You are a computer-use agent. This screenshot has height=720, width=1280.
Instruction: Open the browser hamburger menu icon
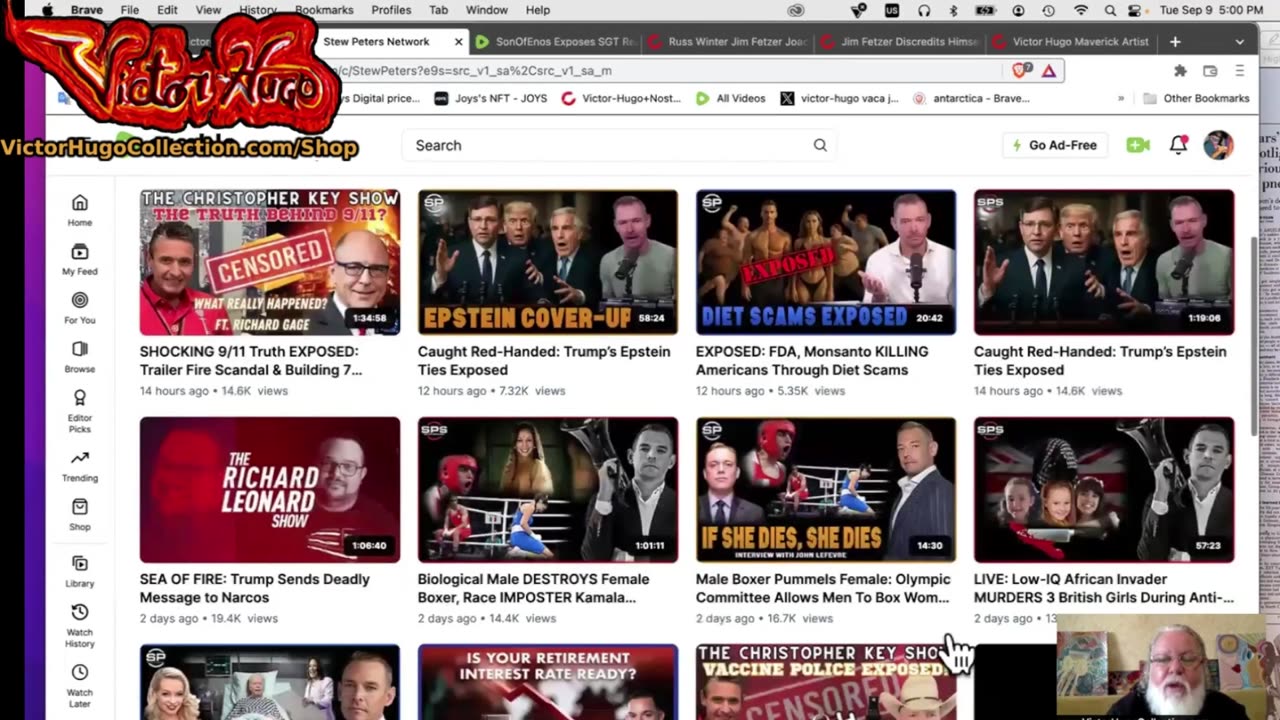click(x=1240, y=71)
